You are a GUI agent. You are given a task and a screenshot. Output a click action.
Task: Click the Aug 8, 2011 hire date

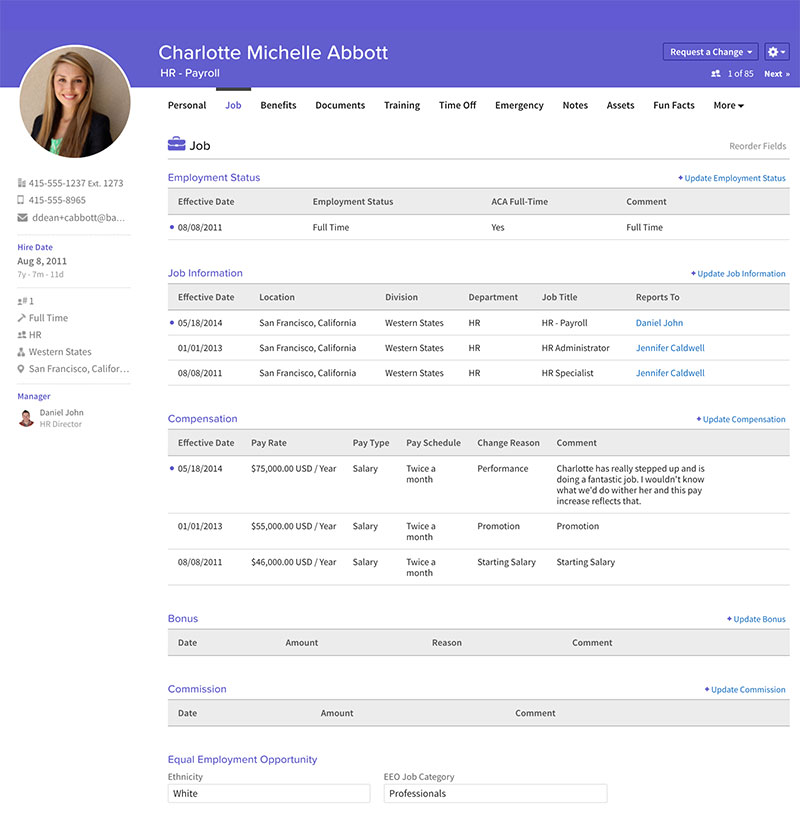click(42, 261)
